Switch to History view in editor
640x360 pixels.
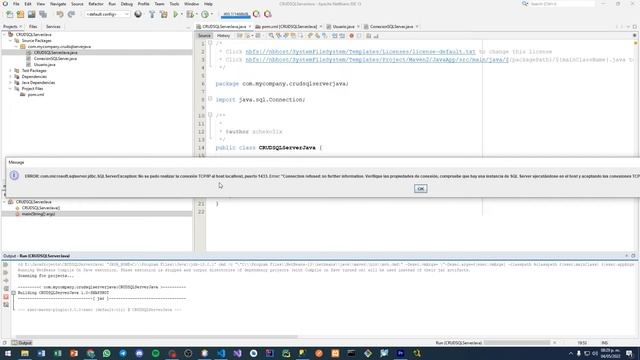point(223,36)
